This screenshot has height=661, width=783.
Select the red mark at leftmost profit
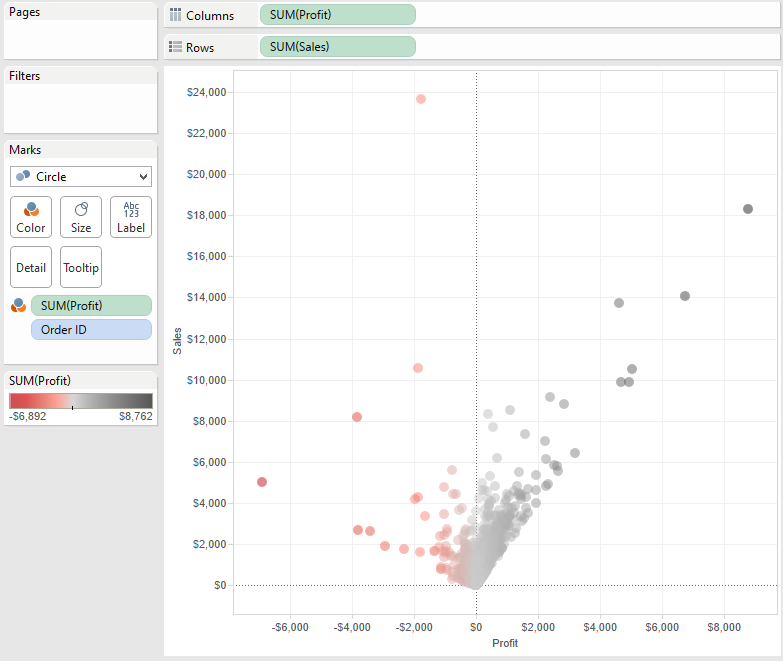pos(262,482)
